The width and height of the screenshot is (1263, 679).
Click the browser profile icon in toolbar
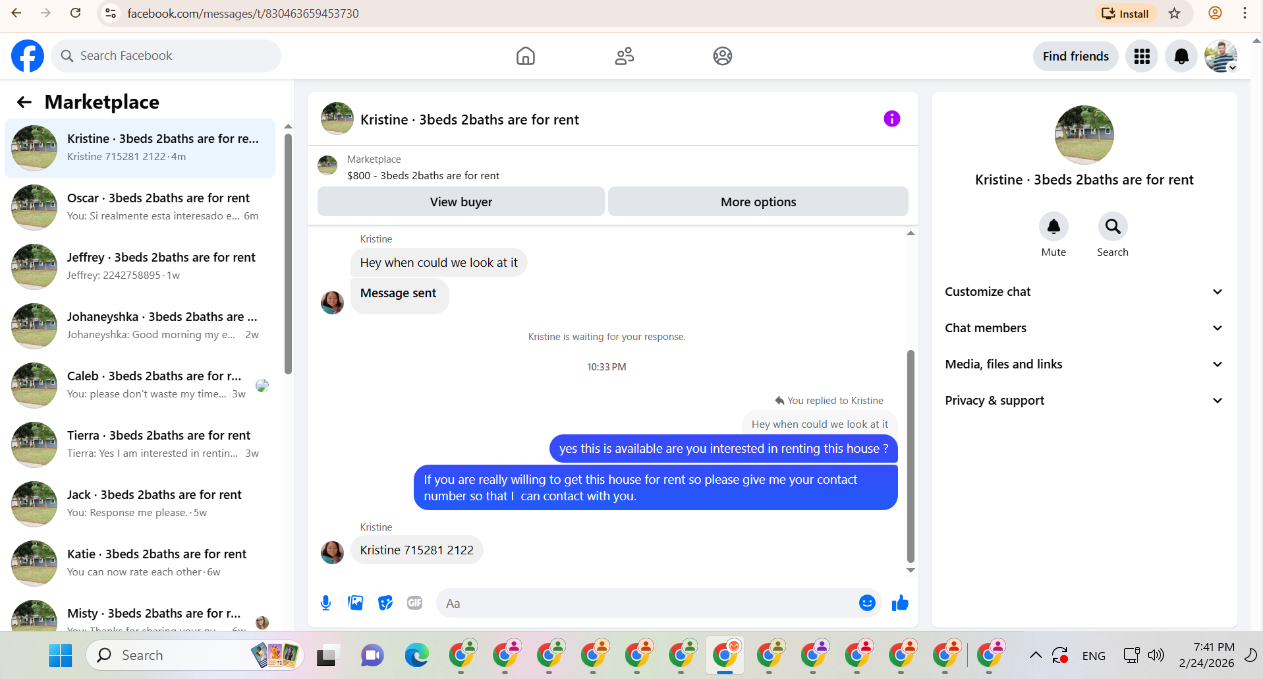click(x=1215, y=13)
